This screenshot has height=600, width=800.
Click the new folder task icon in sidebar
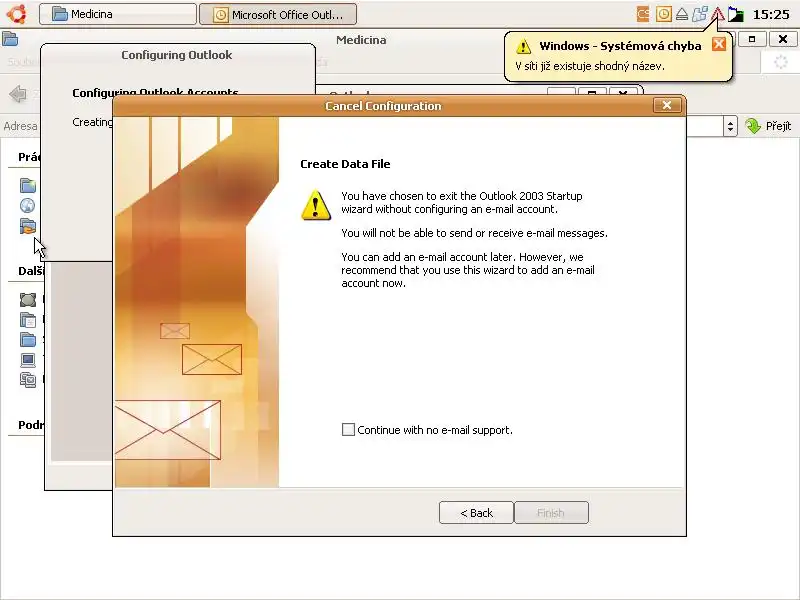pyautogui.click(x=28, y=185)
